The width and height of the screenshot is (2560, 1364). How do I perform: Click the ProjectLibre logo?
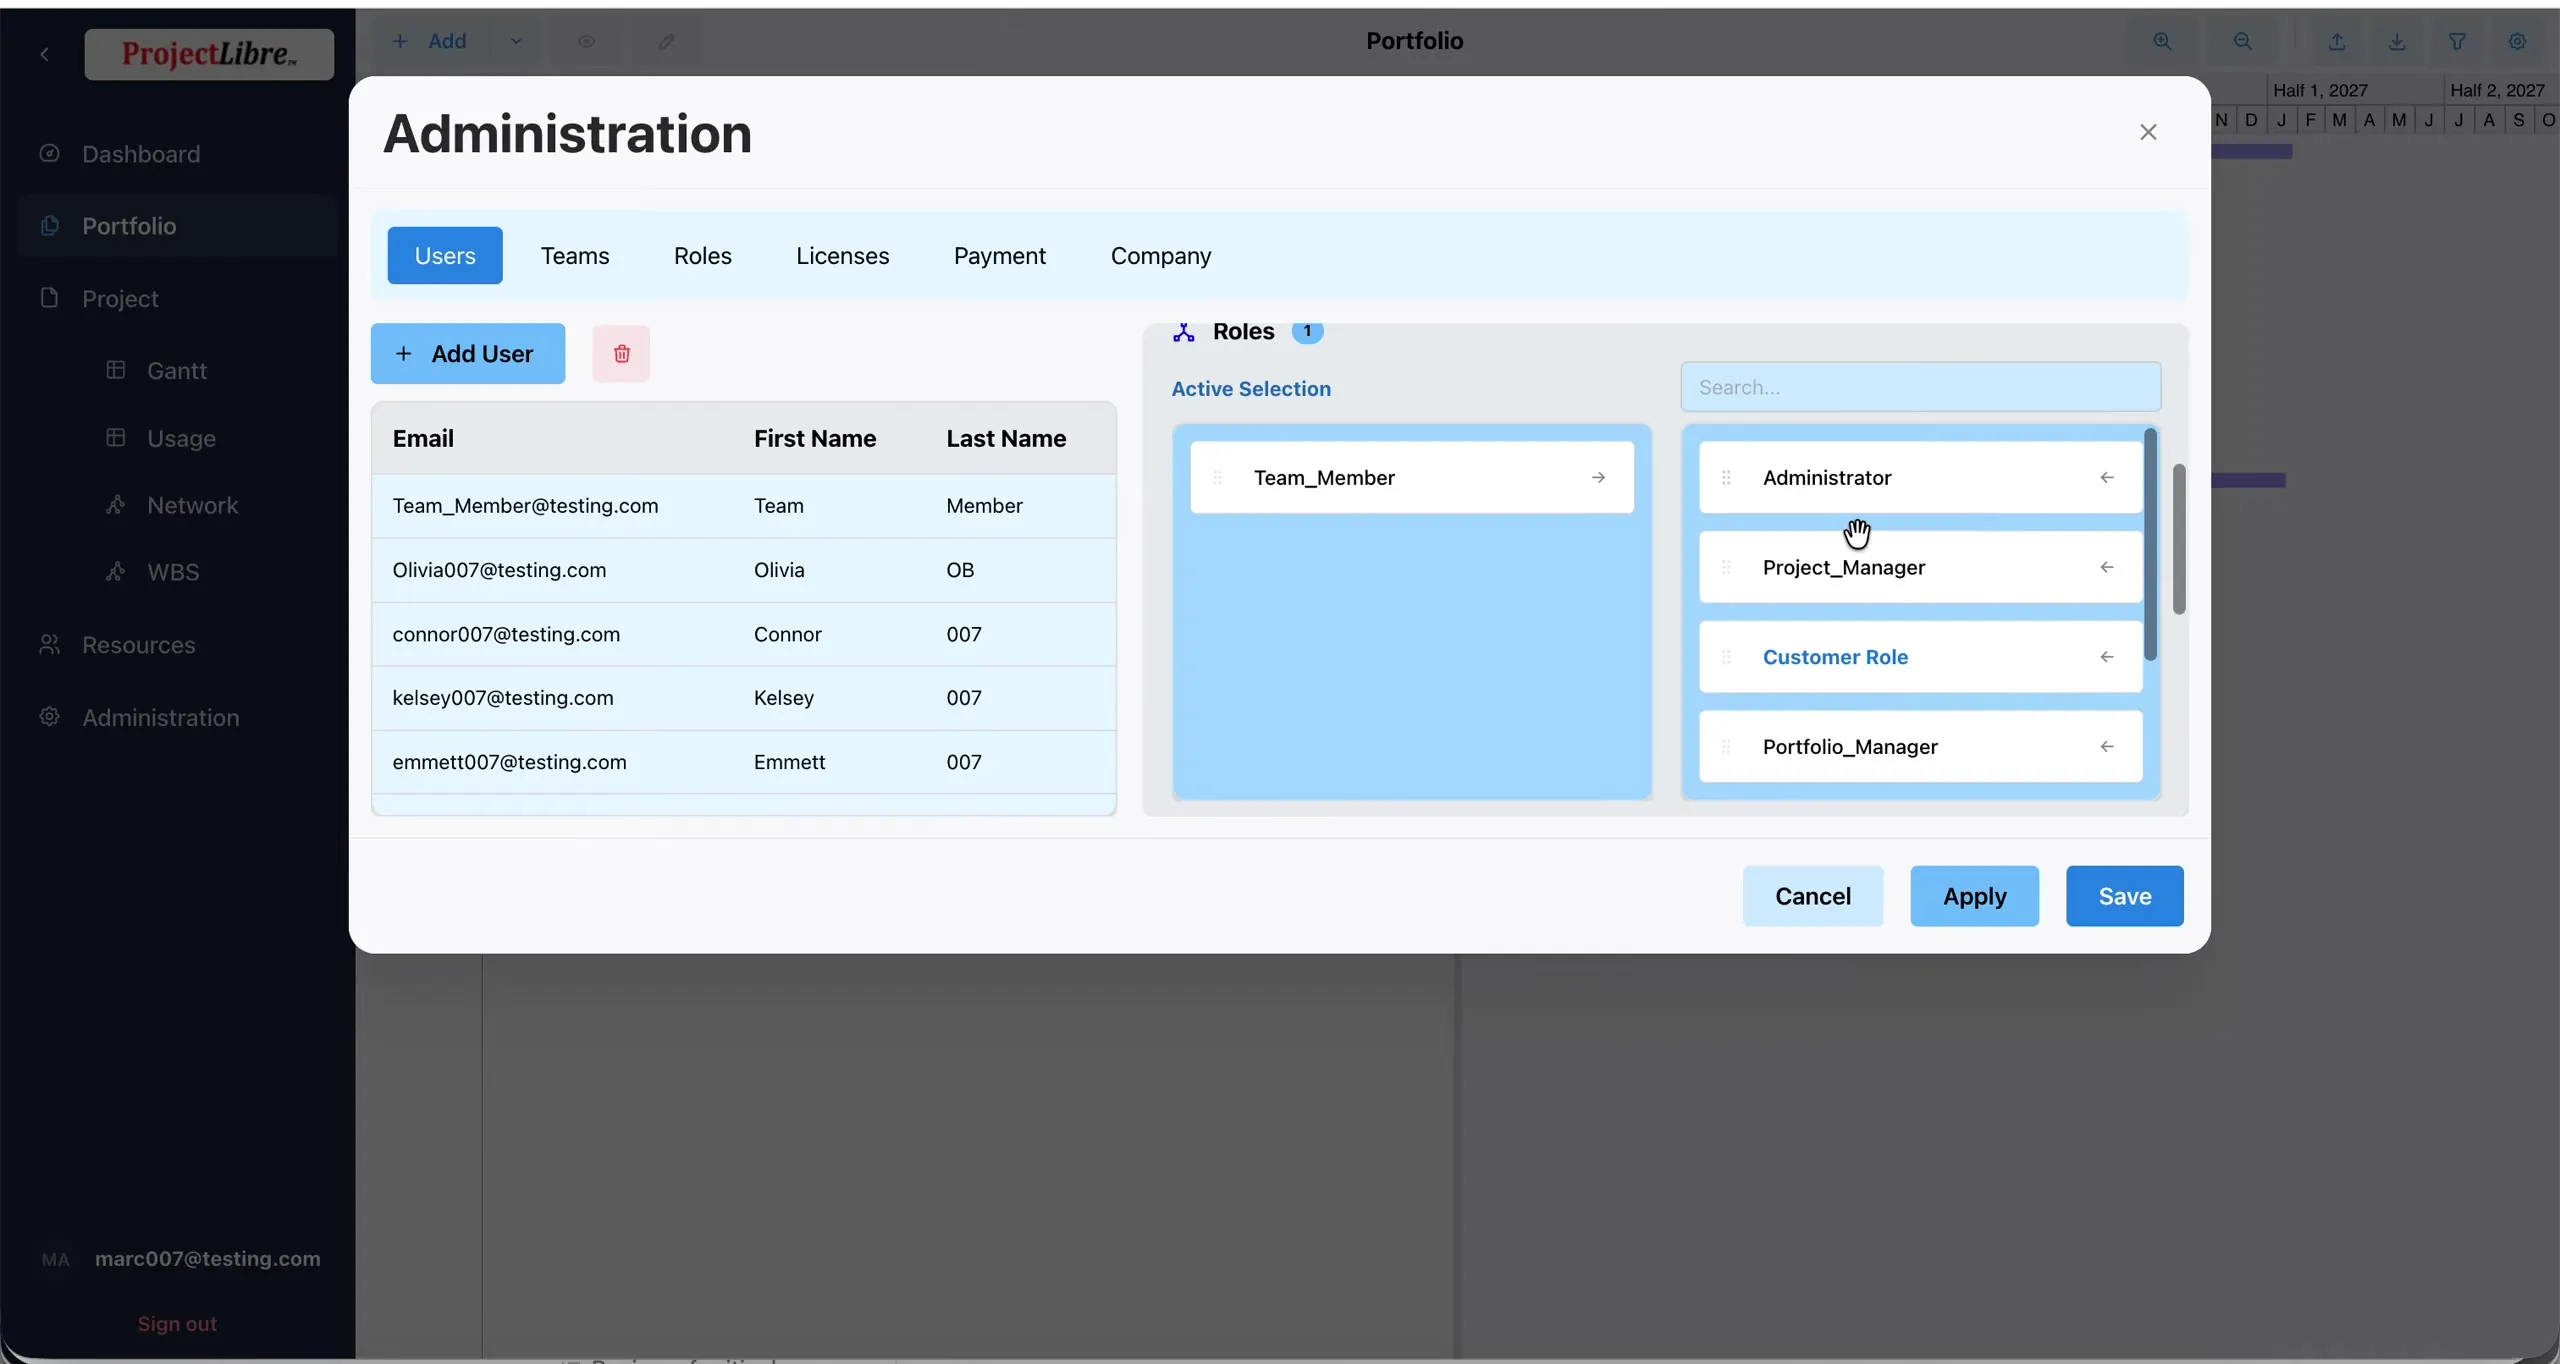[x=209, y=54]
